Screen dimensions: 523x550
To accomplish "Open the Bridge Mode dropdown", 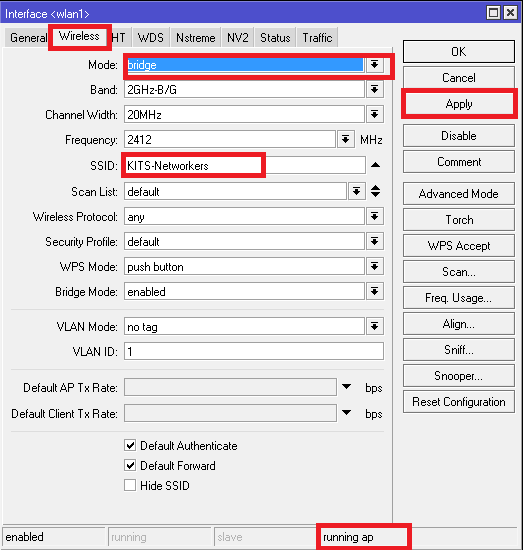I will (375, 291).
